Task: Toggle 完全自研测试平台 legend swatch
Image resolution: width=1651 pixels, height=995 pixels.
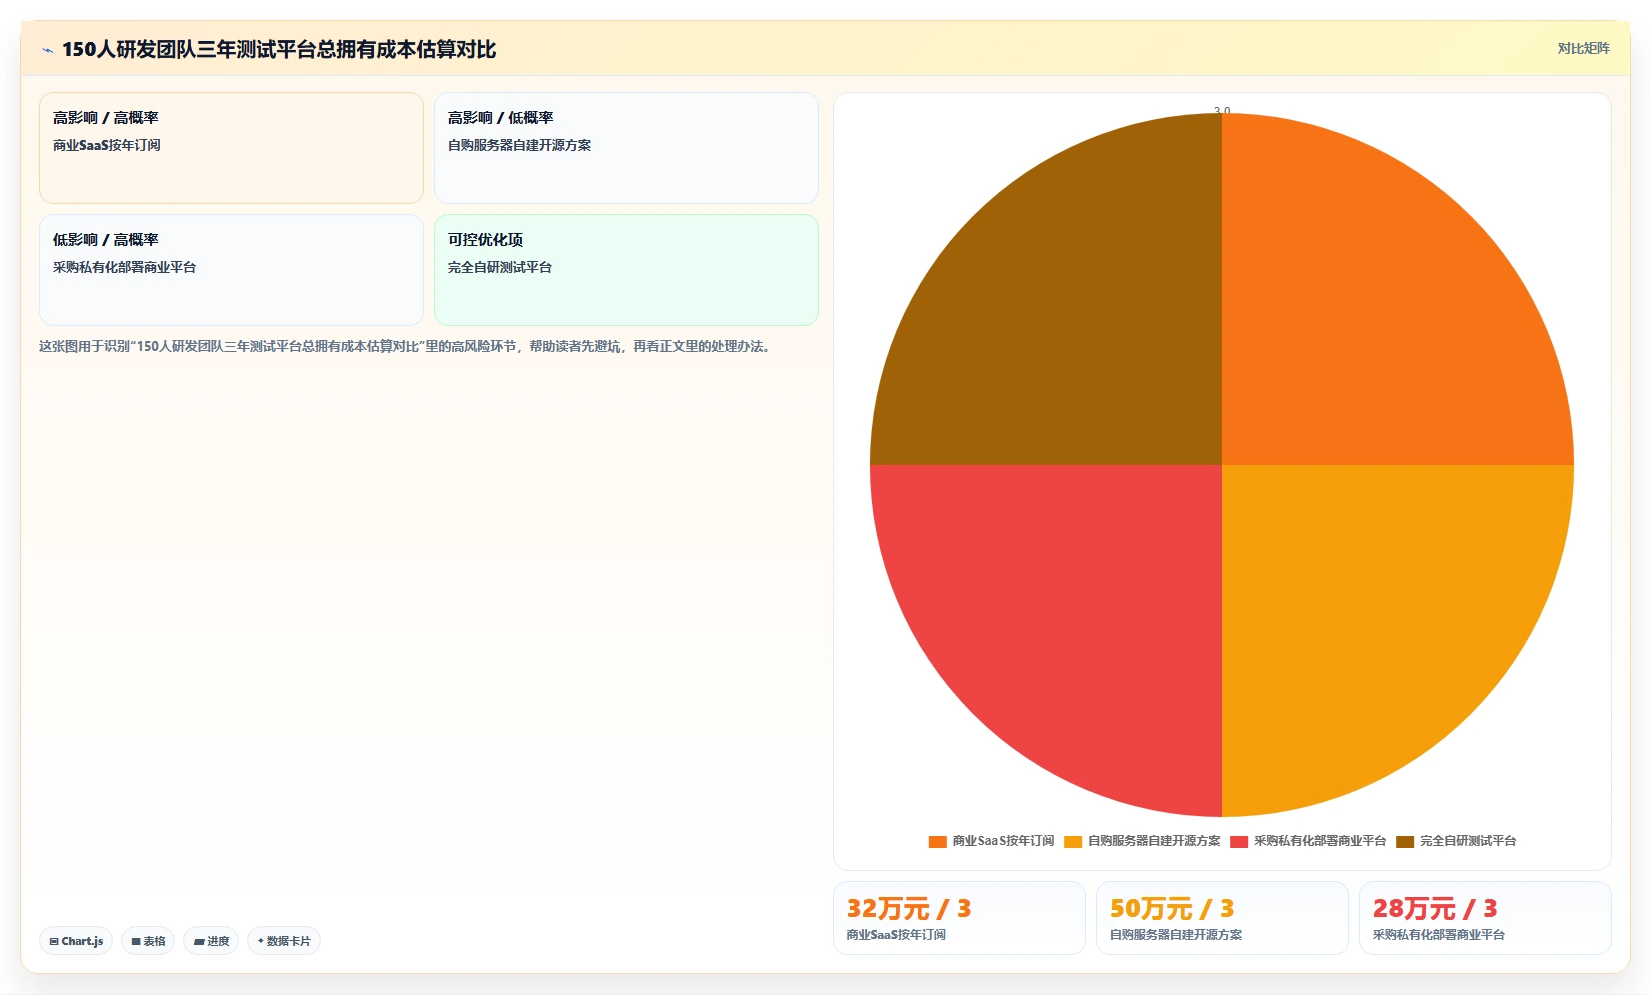Action: (1405, 841)
